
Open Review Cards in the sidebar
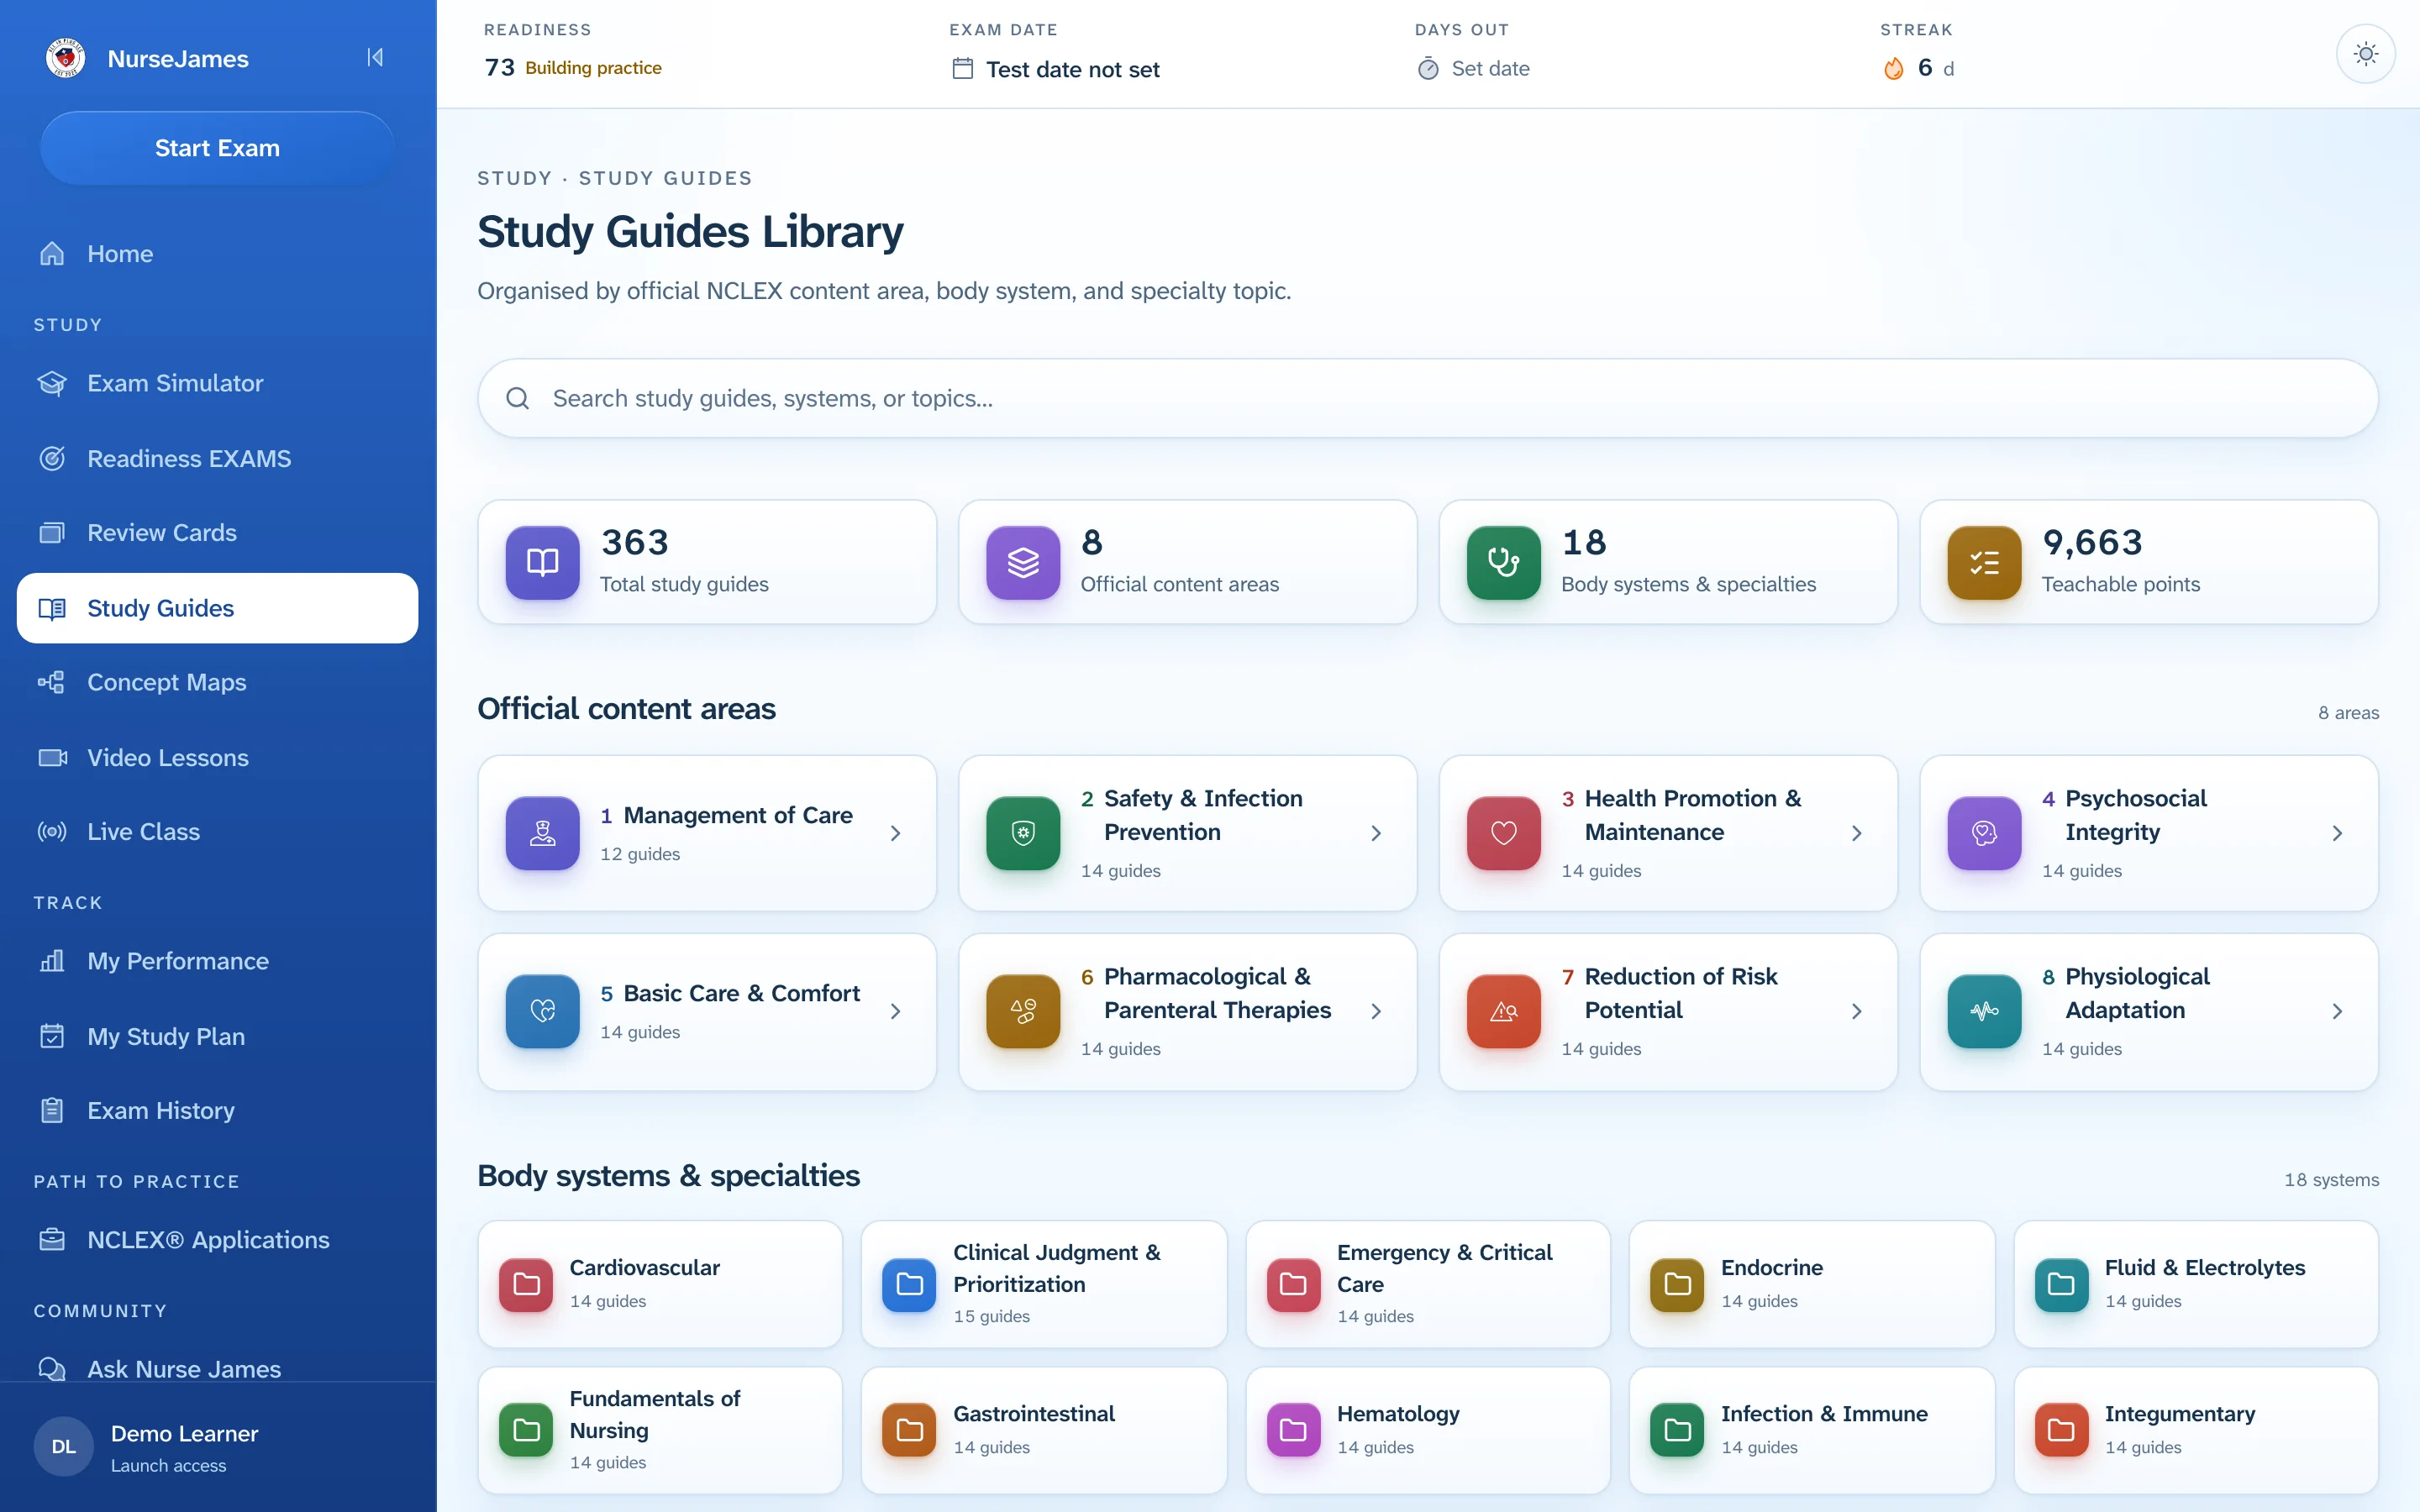[217, 533]
